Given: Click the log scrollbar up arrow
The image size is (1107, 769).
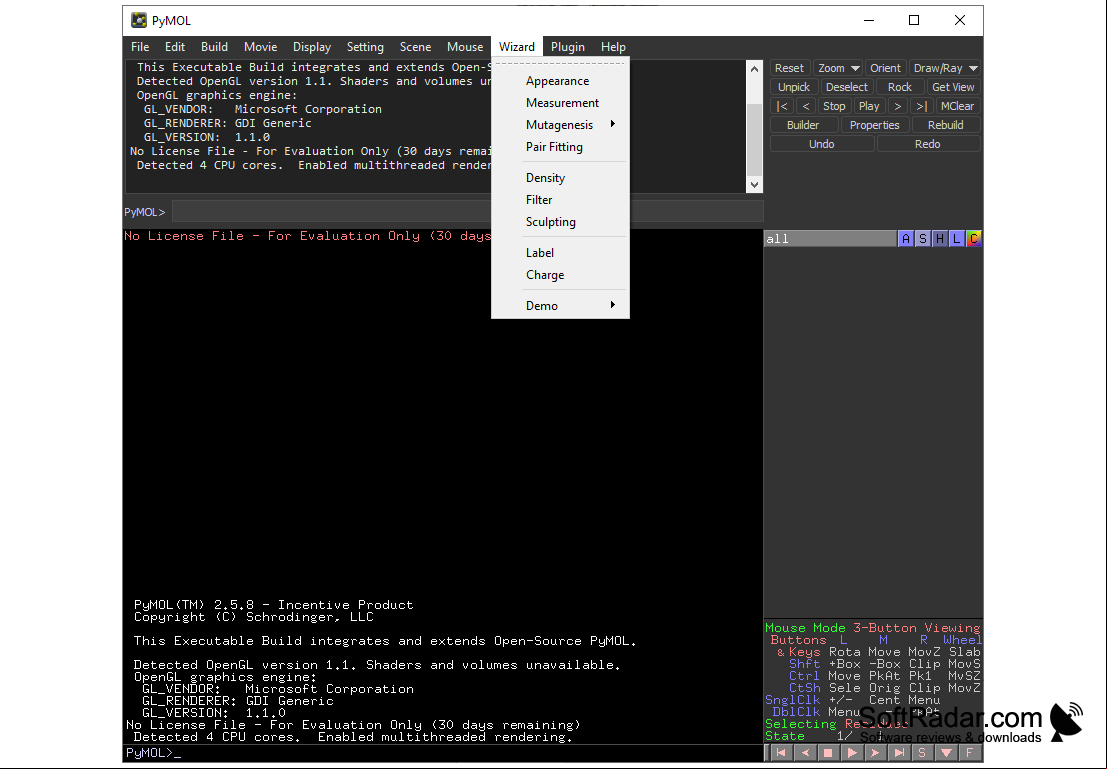Looking at the screenshot, I should coord(754,68).
